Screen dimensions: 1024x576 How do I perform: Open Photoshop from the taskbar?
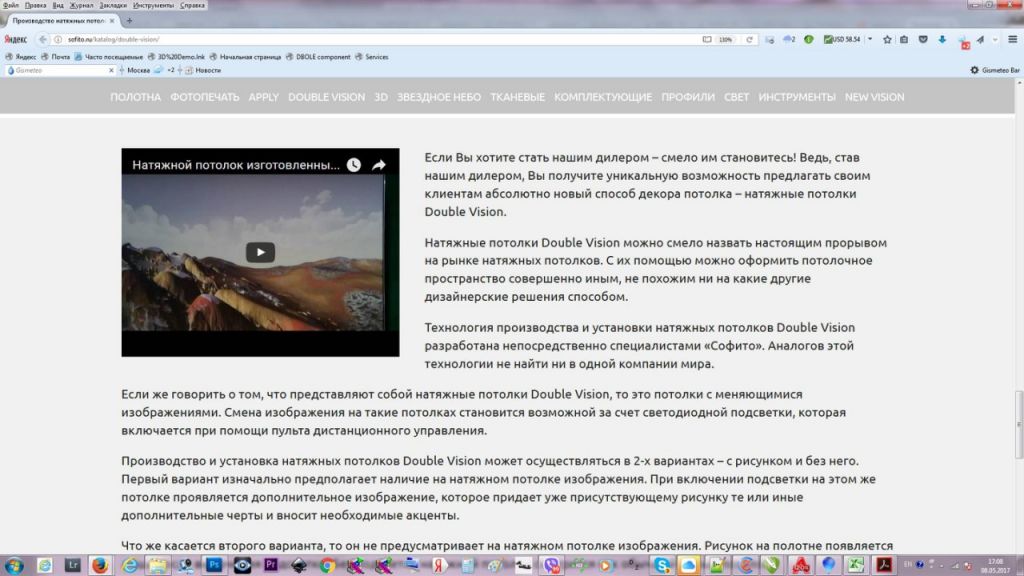click(x=213, y=565)
